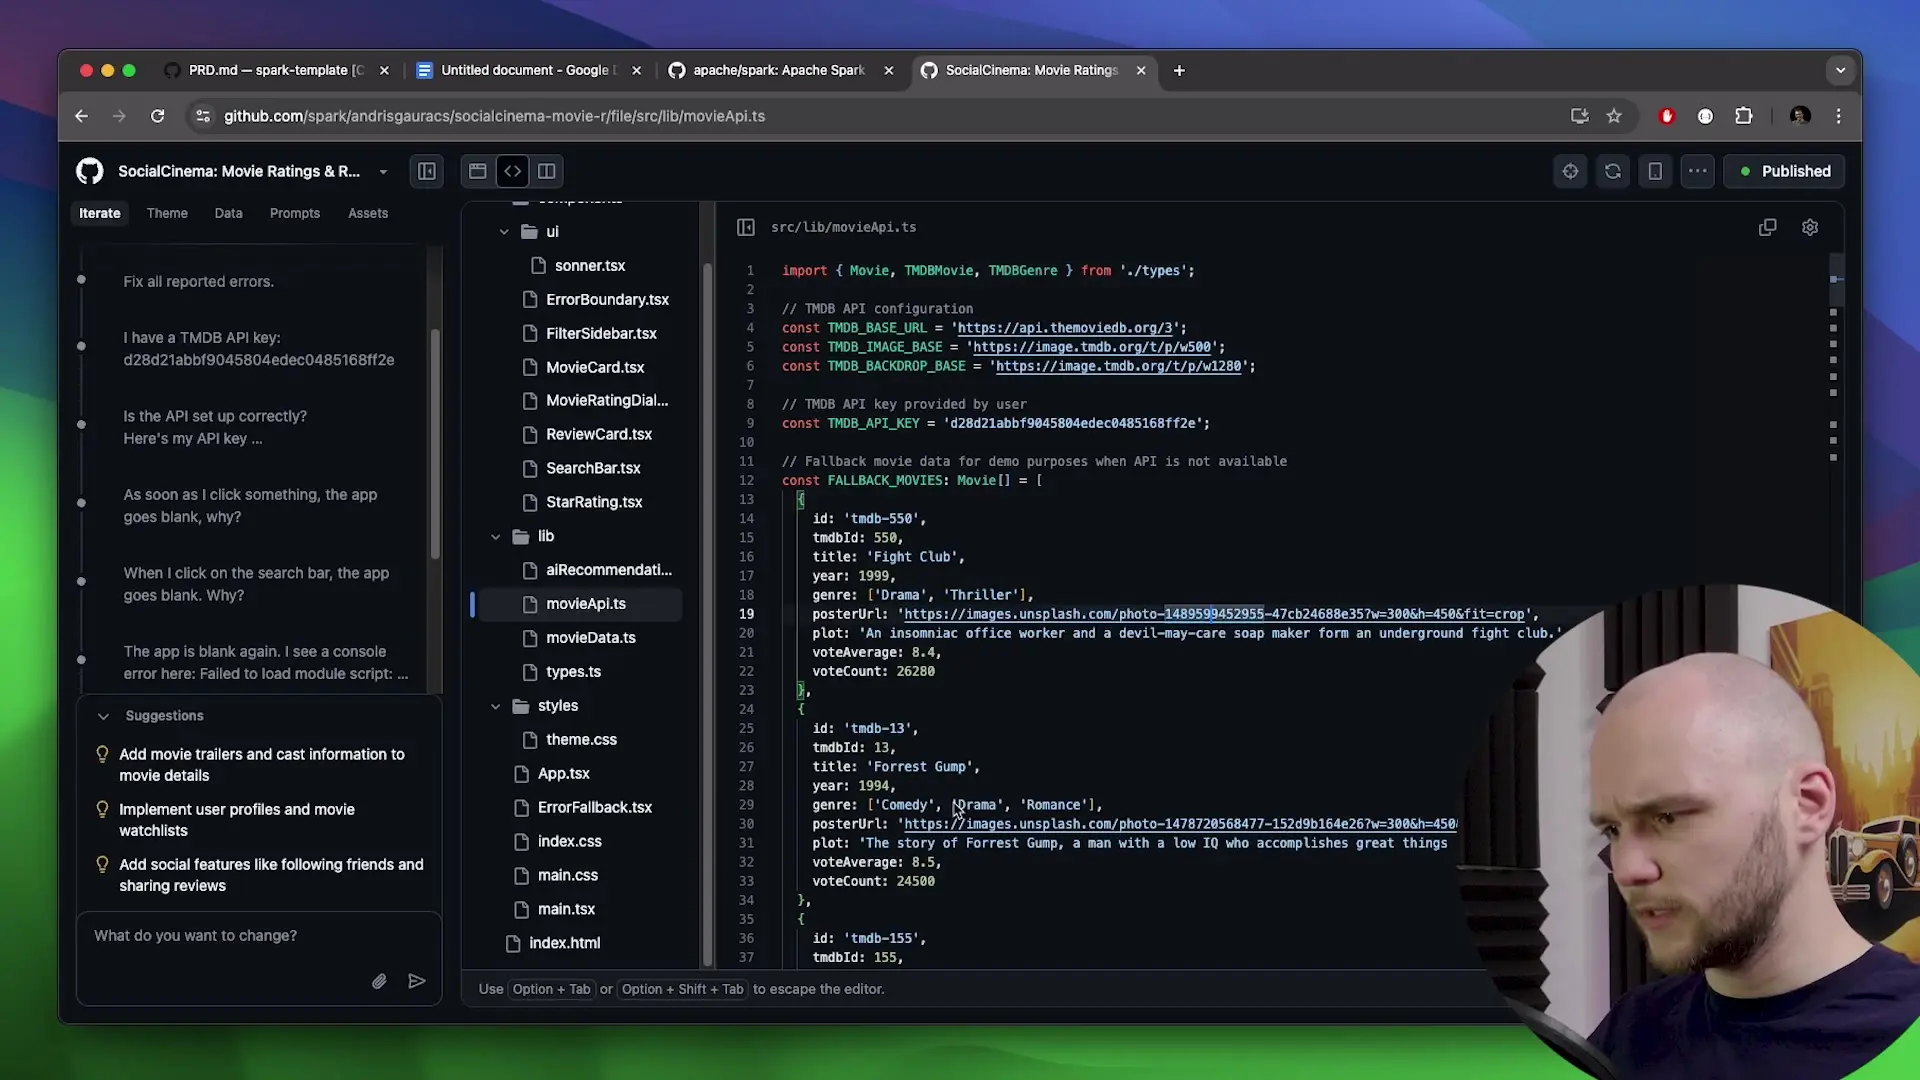Click the target/inspect element icon
The image size is (1920, 1080).
click(x=1570, y=171)
